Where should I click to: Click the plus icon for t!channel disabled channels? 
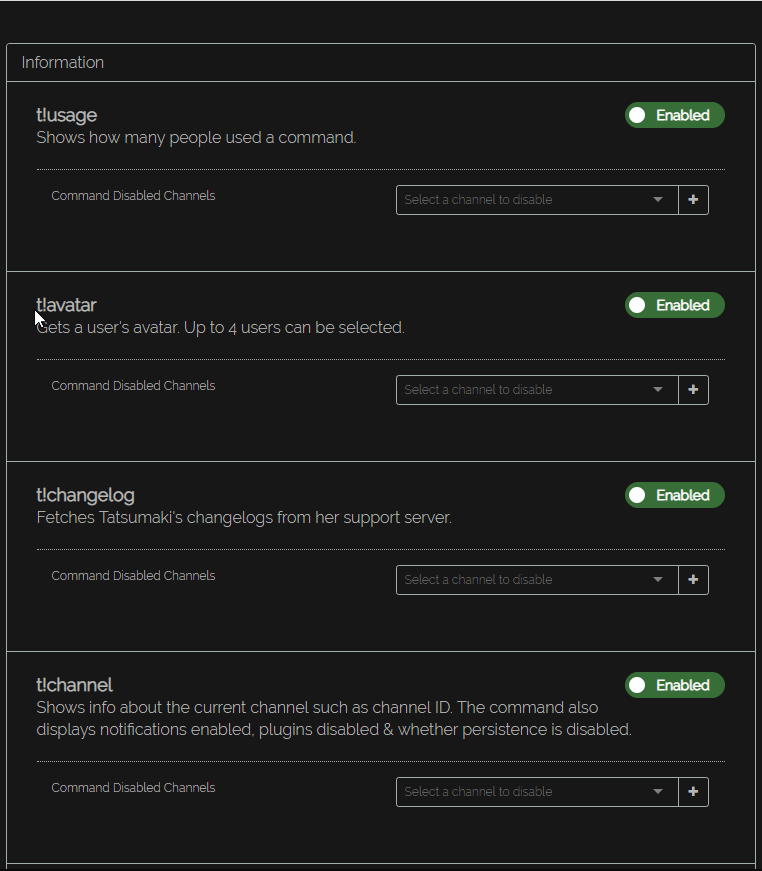693,792
